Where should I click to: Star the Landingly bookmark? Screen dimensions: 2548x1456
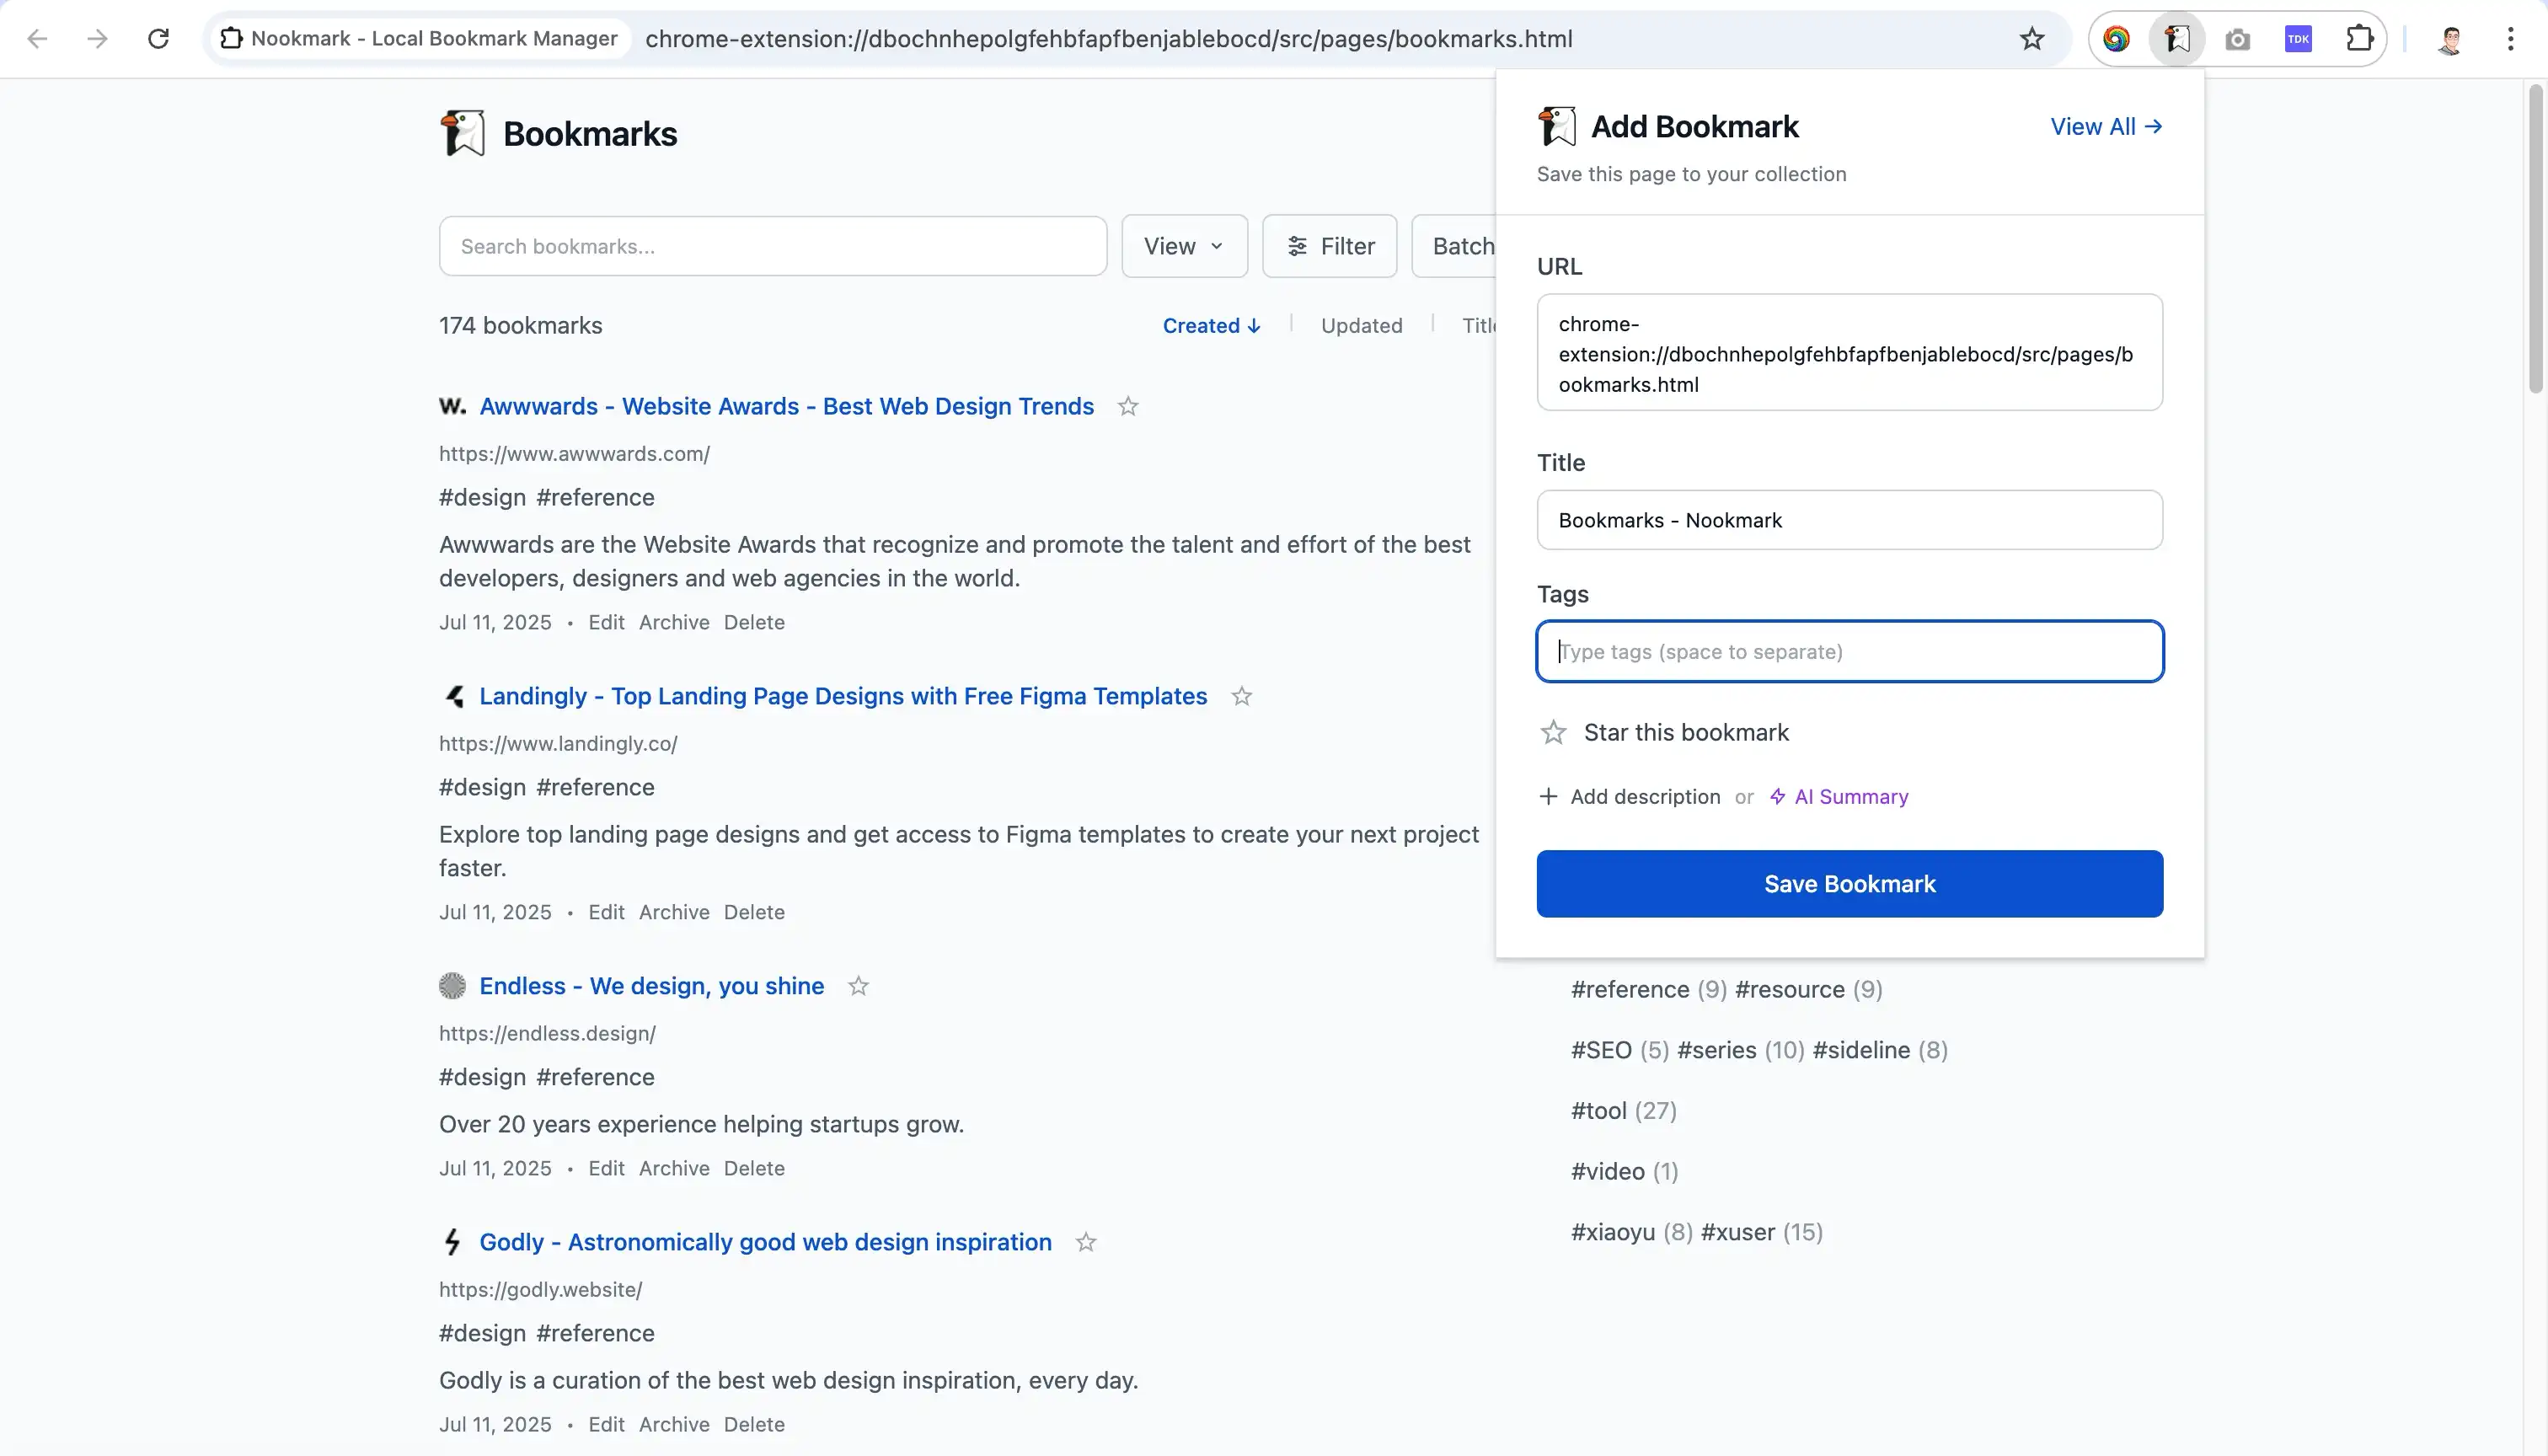tap(1241, 697)
